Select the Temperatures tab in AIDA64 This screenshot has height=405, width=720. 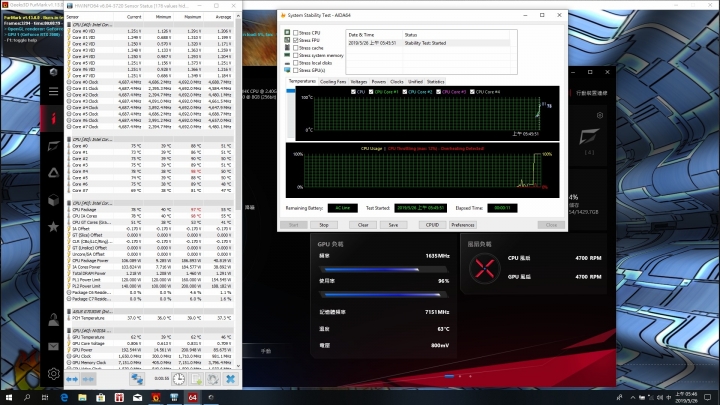(302, 81)
